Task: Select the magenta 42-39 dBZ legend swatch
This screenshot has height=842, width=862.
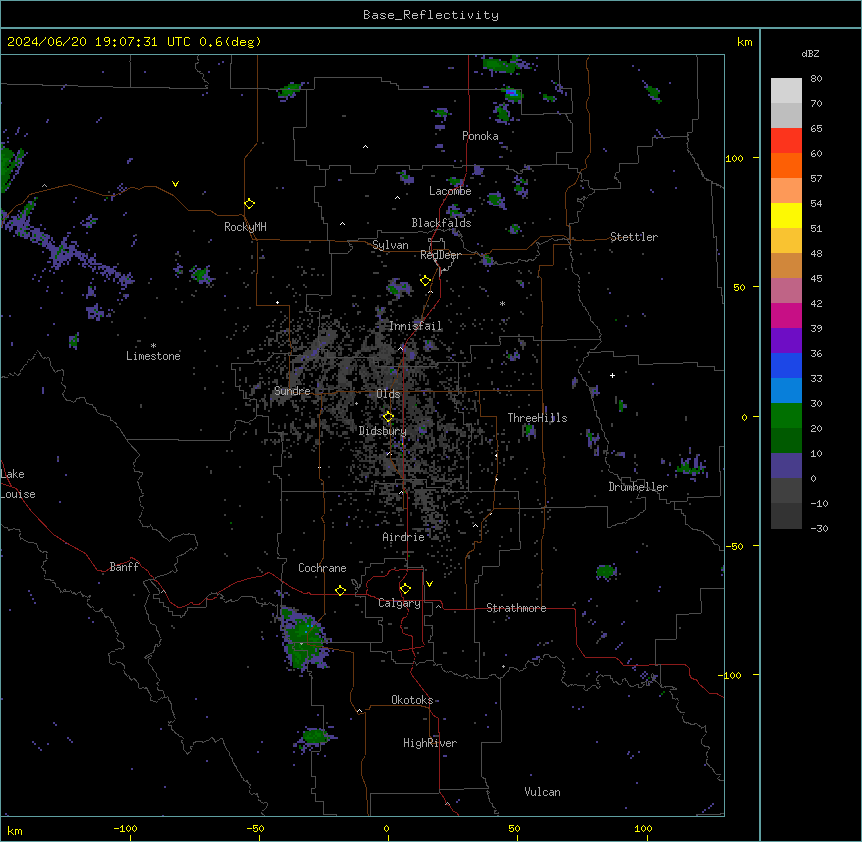Action: point(786,315)
